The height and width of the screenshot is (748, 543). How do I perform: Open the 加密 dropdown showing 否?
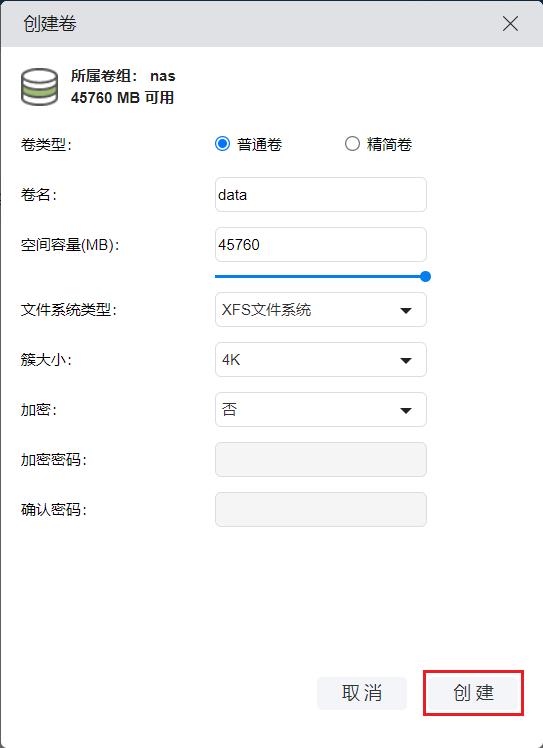click(321, 410)
